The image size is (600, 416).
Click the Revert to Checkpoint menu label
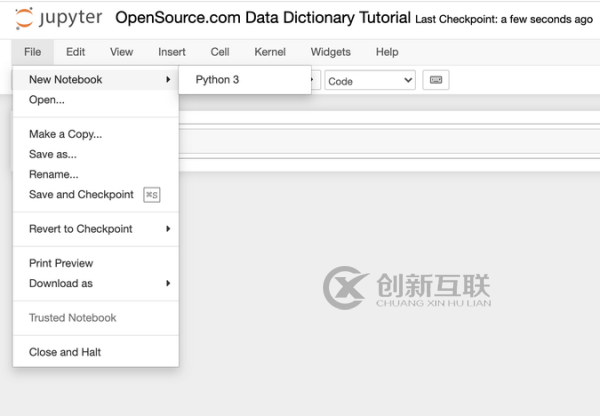pos(81,229)
